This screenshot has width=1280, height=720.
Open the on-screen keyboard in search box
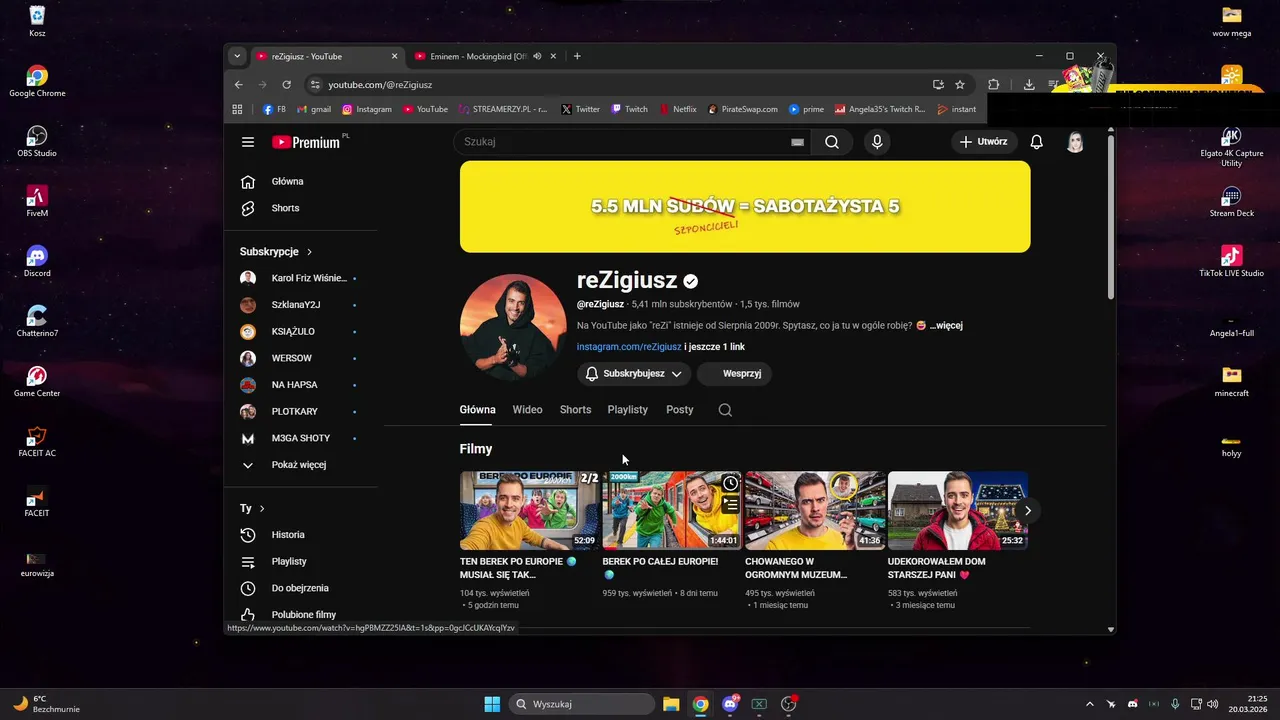pyautogui.click(x=797, y=142)
